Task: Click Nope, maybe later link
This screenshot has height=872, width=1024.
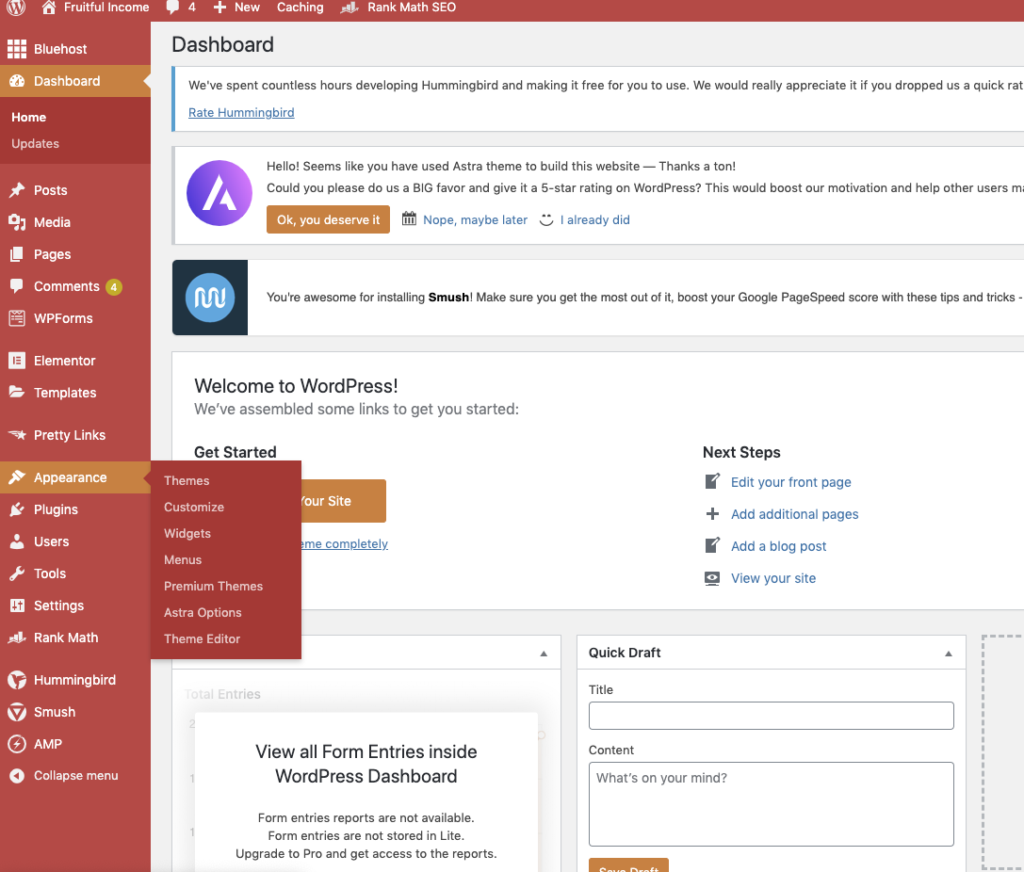Action: (x=475, y=220)
